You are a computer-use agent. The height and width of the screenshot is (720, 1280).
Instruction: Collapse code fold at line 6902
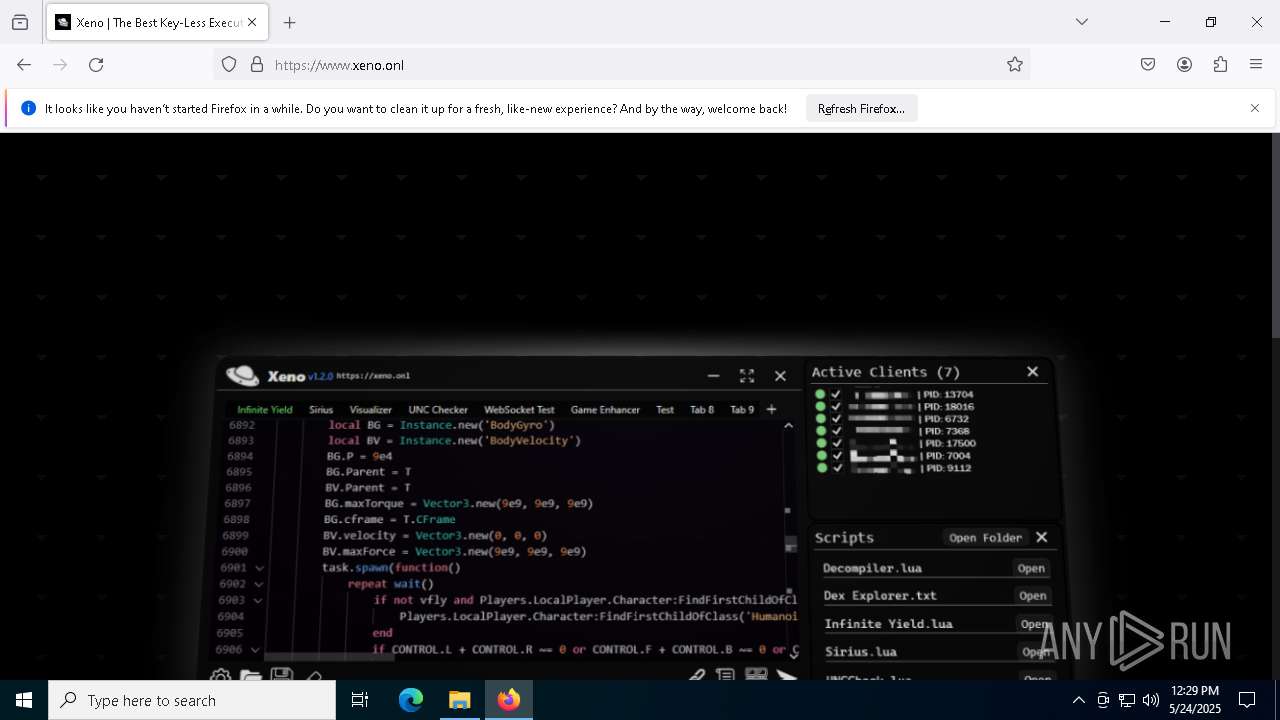point(259,584)
